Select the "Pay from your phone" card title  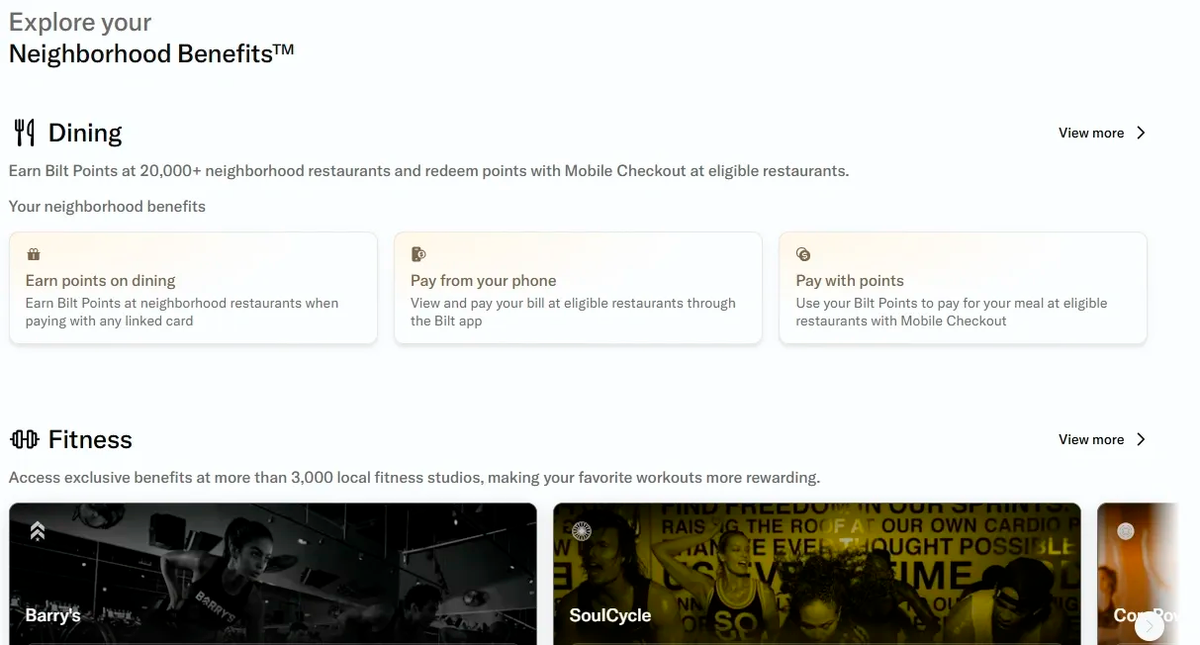[483, 281]
